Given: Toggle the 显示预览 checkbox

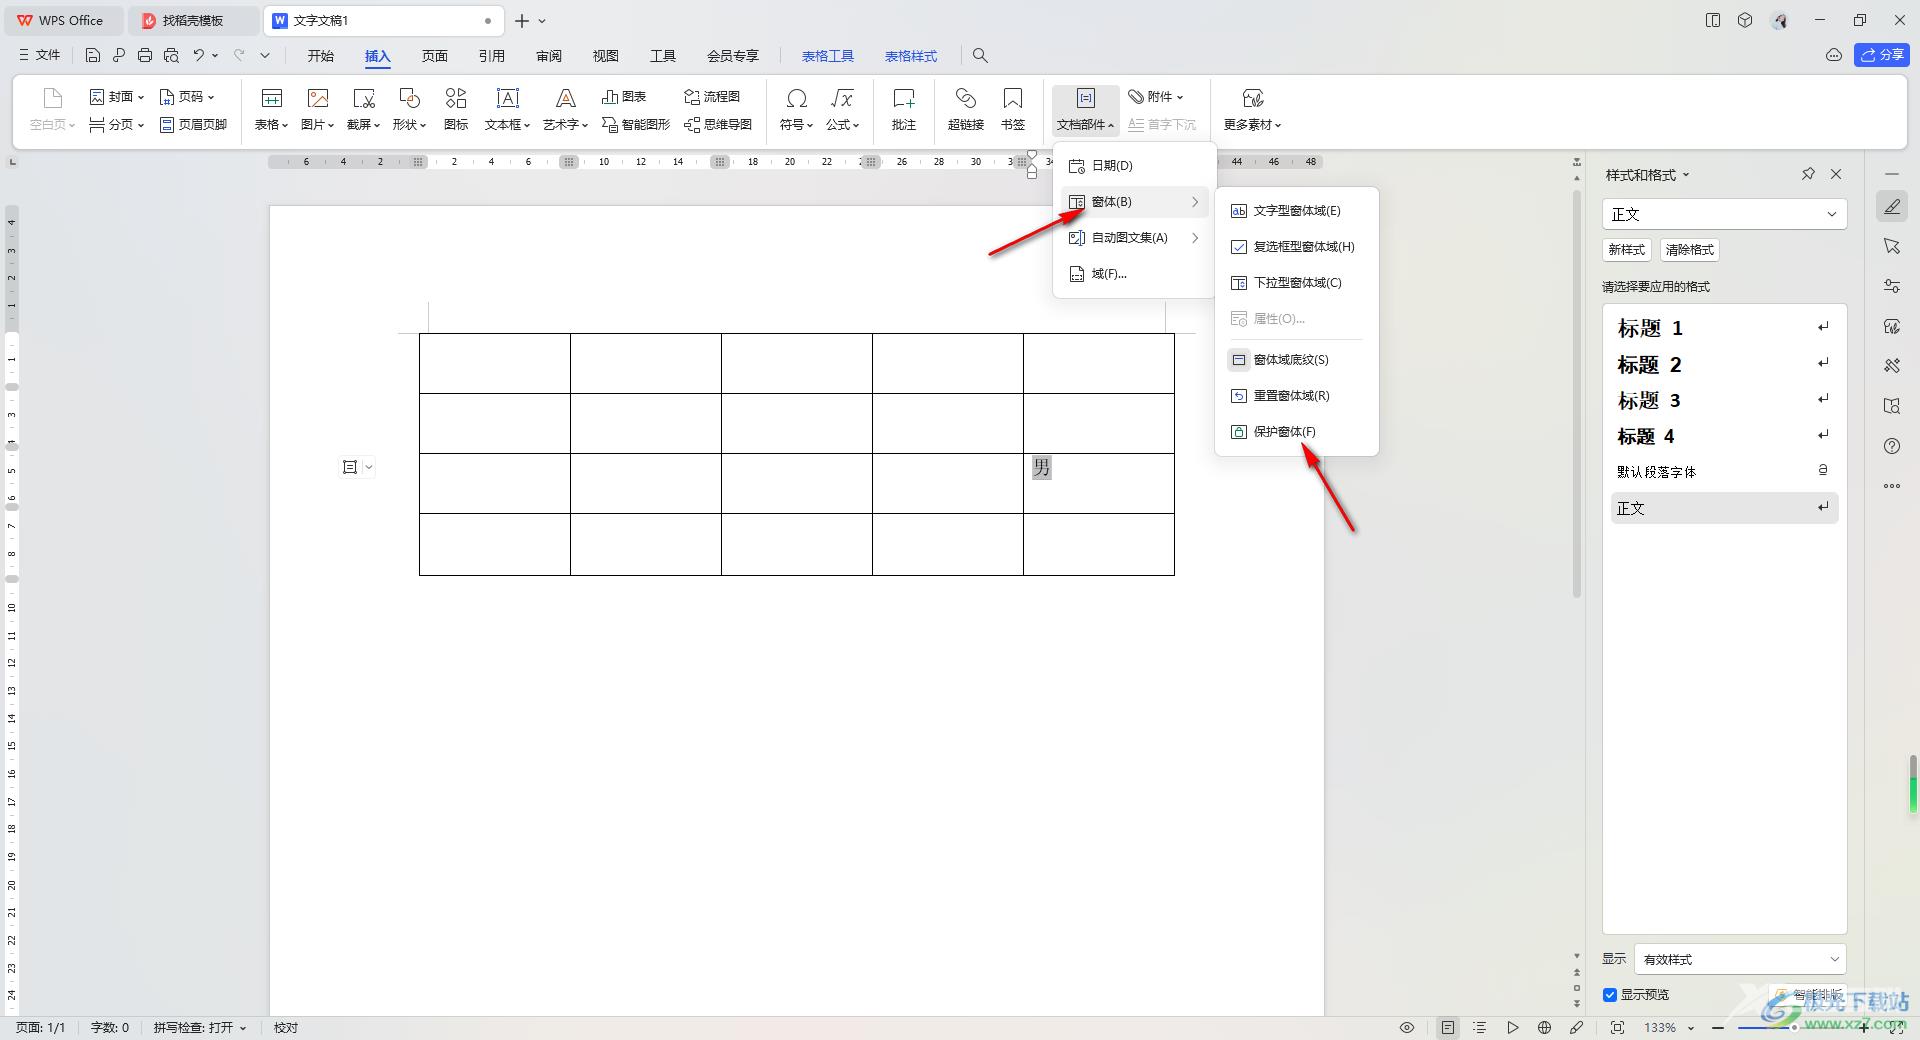Looking at the screenshot, I should (x=1610, y=994).
